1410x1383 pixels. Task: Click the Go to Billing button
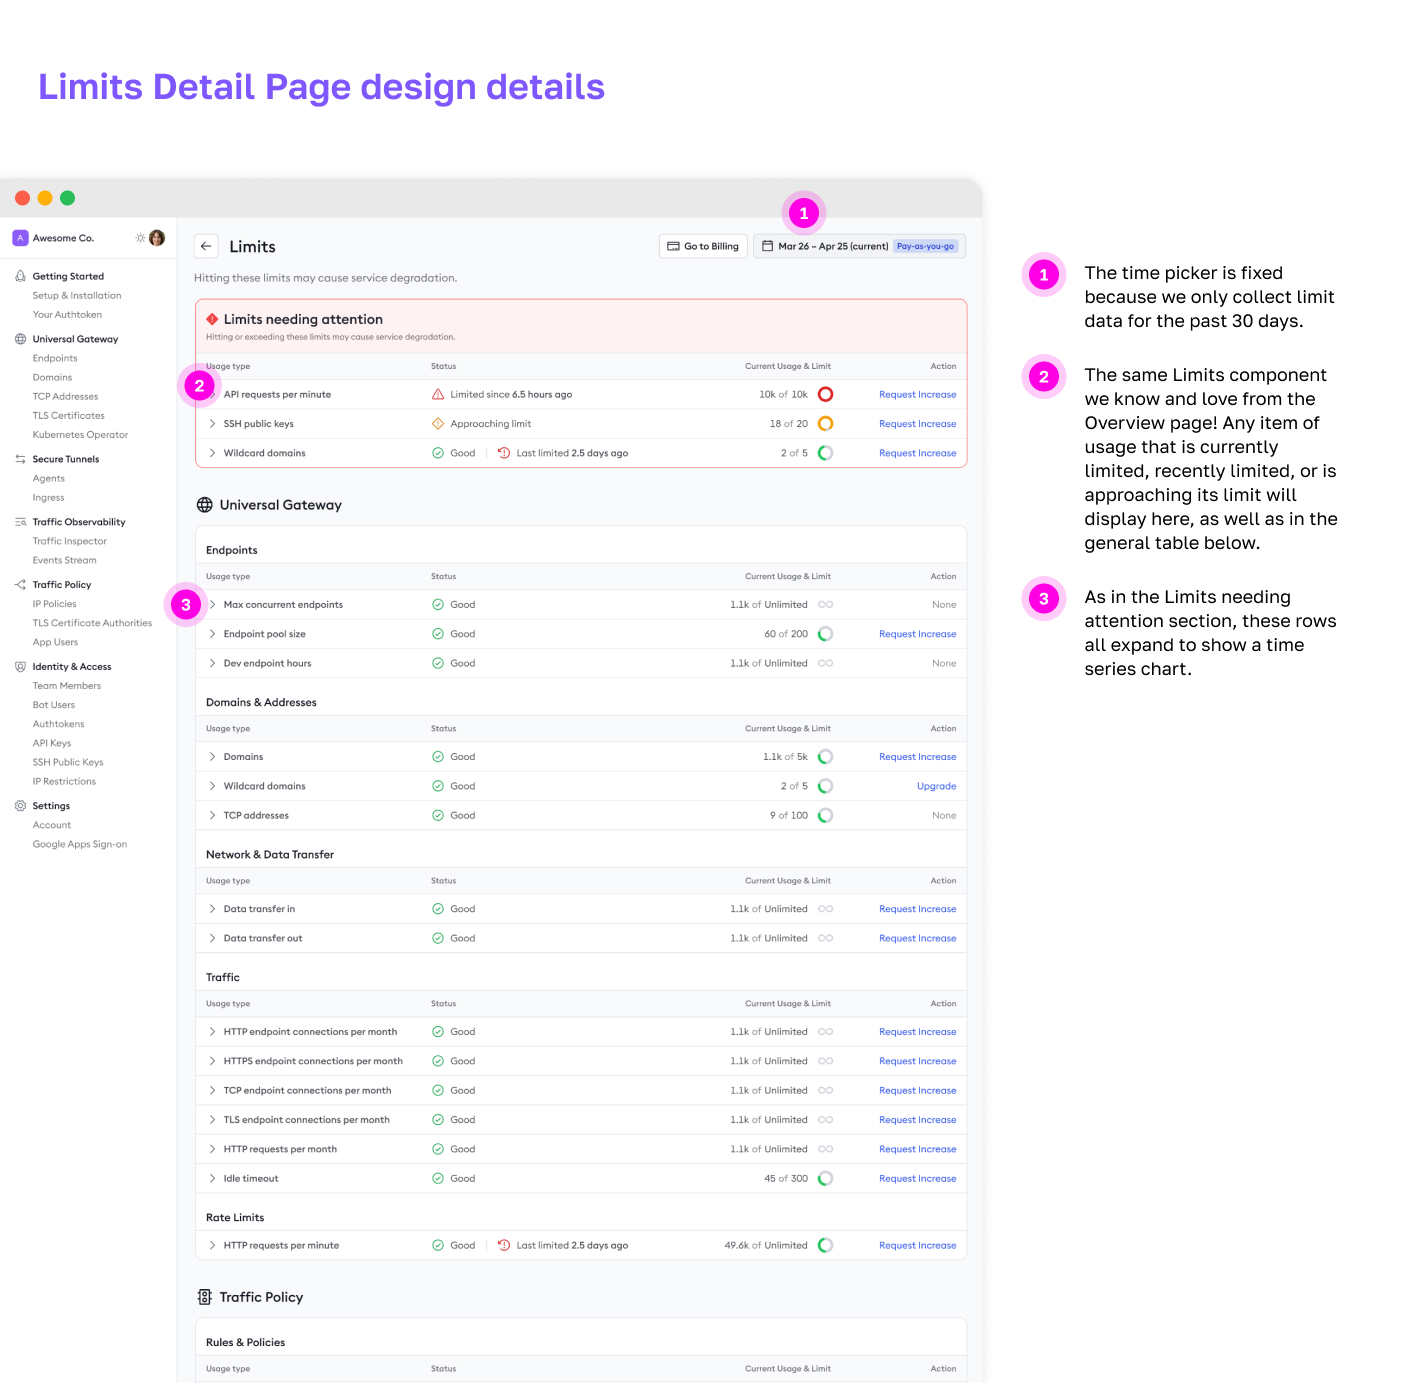(x=703, y=246)
